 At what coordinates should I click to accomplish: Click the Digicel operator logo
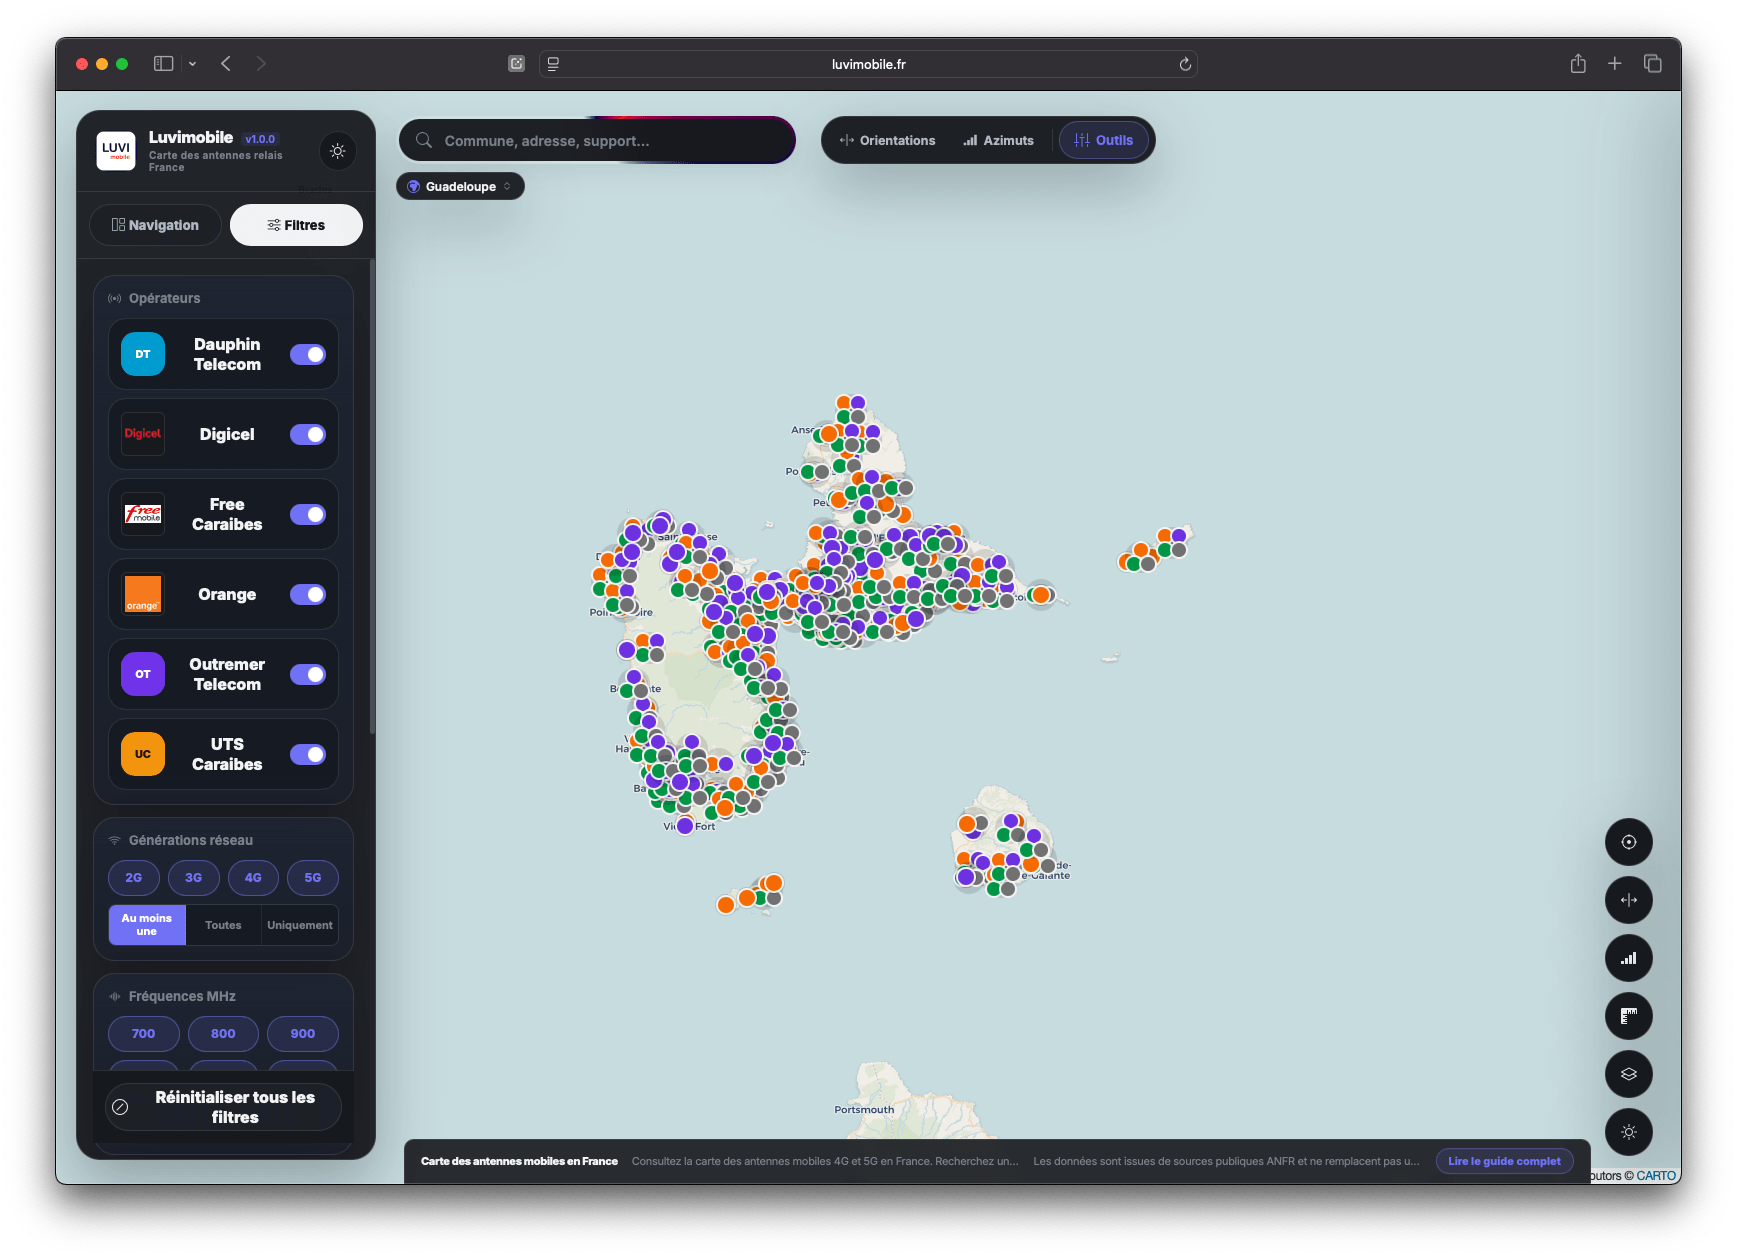coord(143,434)
